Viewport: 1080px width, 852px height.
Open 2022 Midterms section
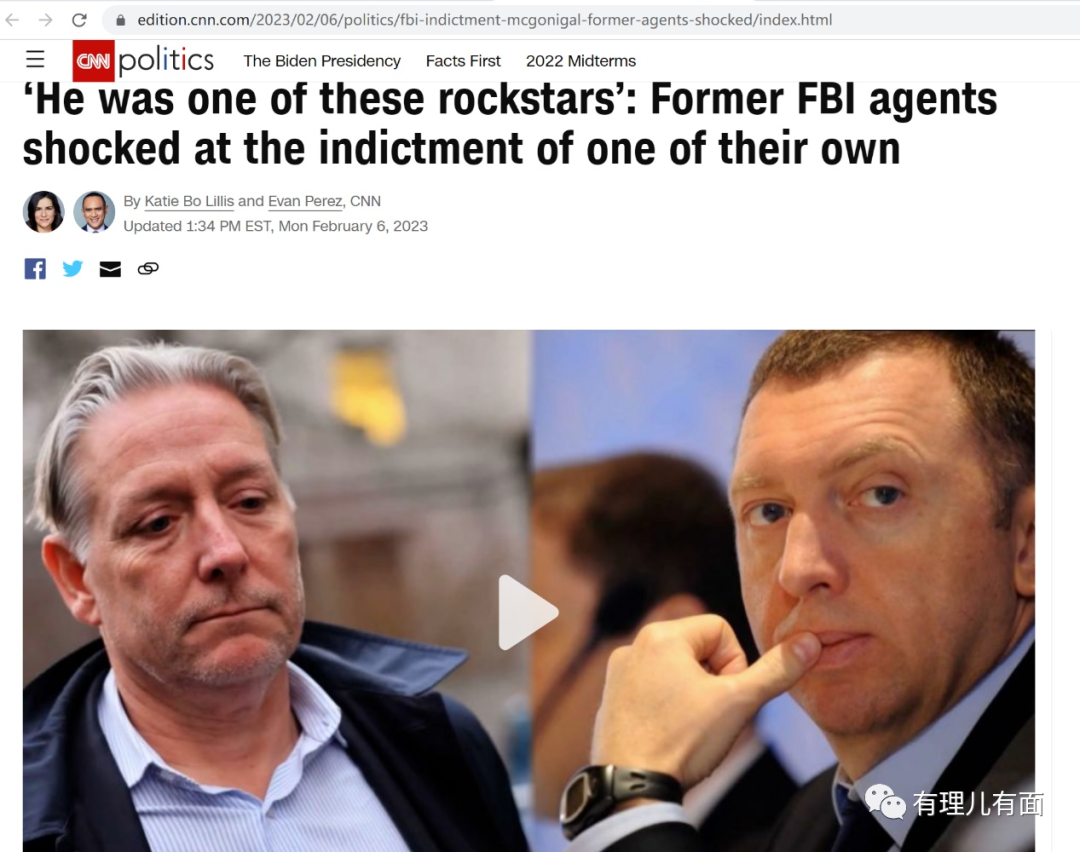pos(581,61)
